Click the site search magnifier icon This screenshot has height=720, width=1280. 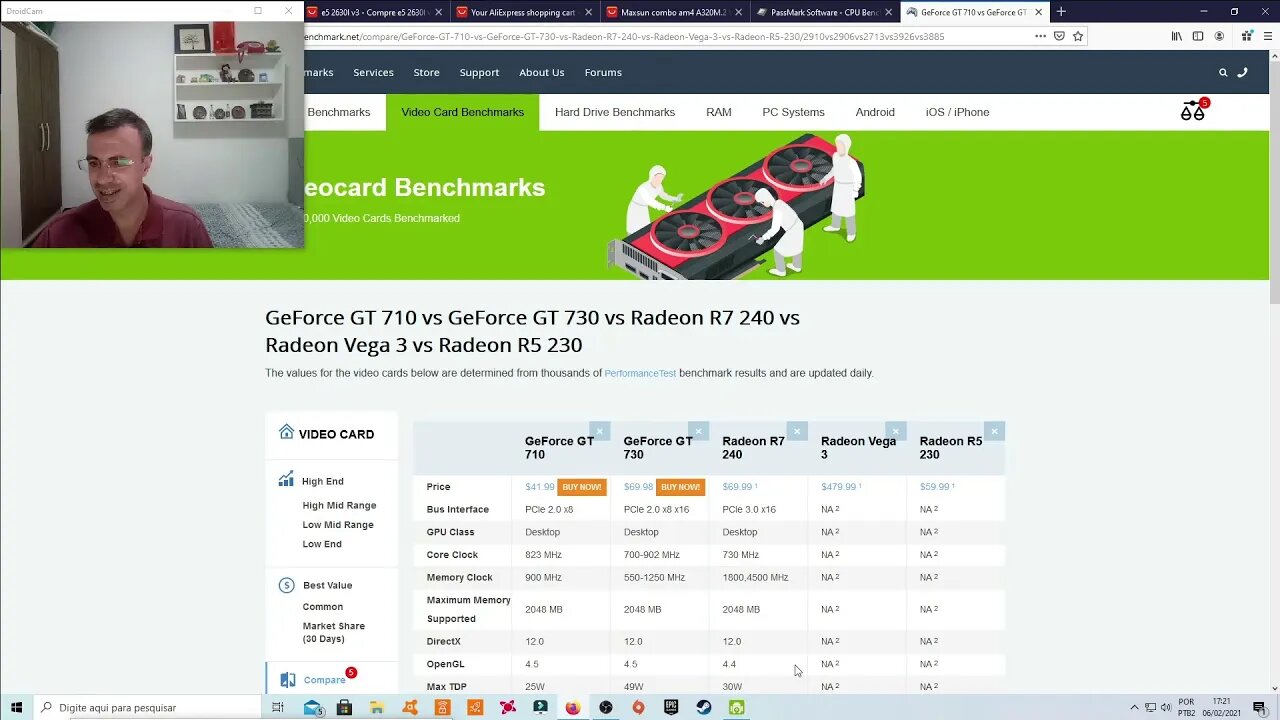pos(1222,72)
